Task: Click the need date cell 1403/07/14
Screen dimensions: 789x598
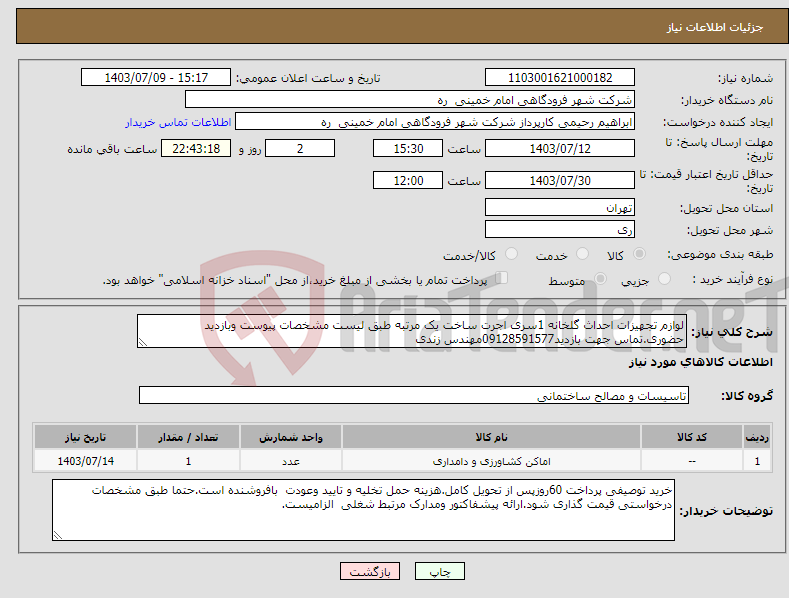Action: pyautogui.click(x=85, y=461)
